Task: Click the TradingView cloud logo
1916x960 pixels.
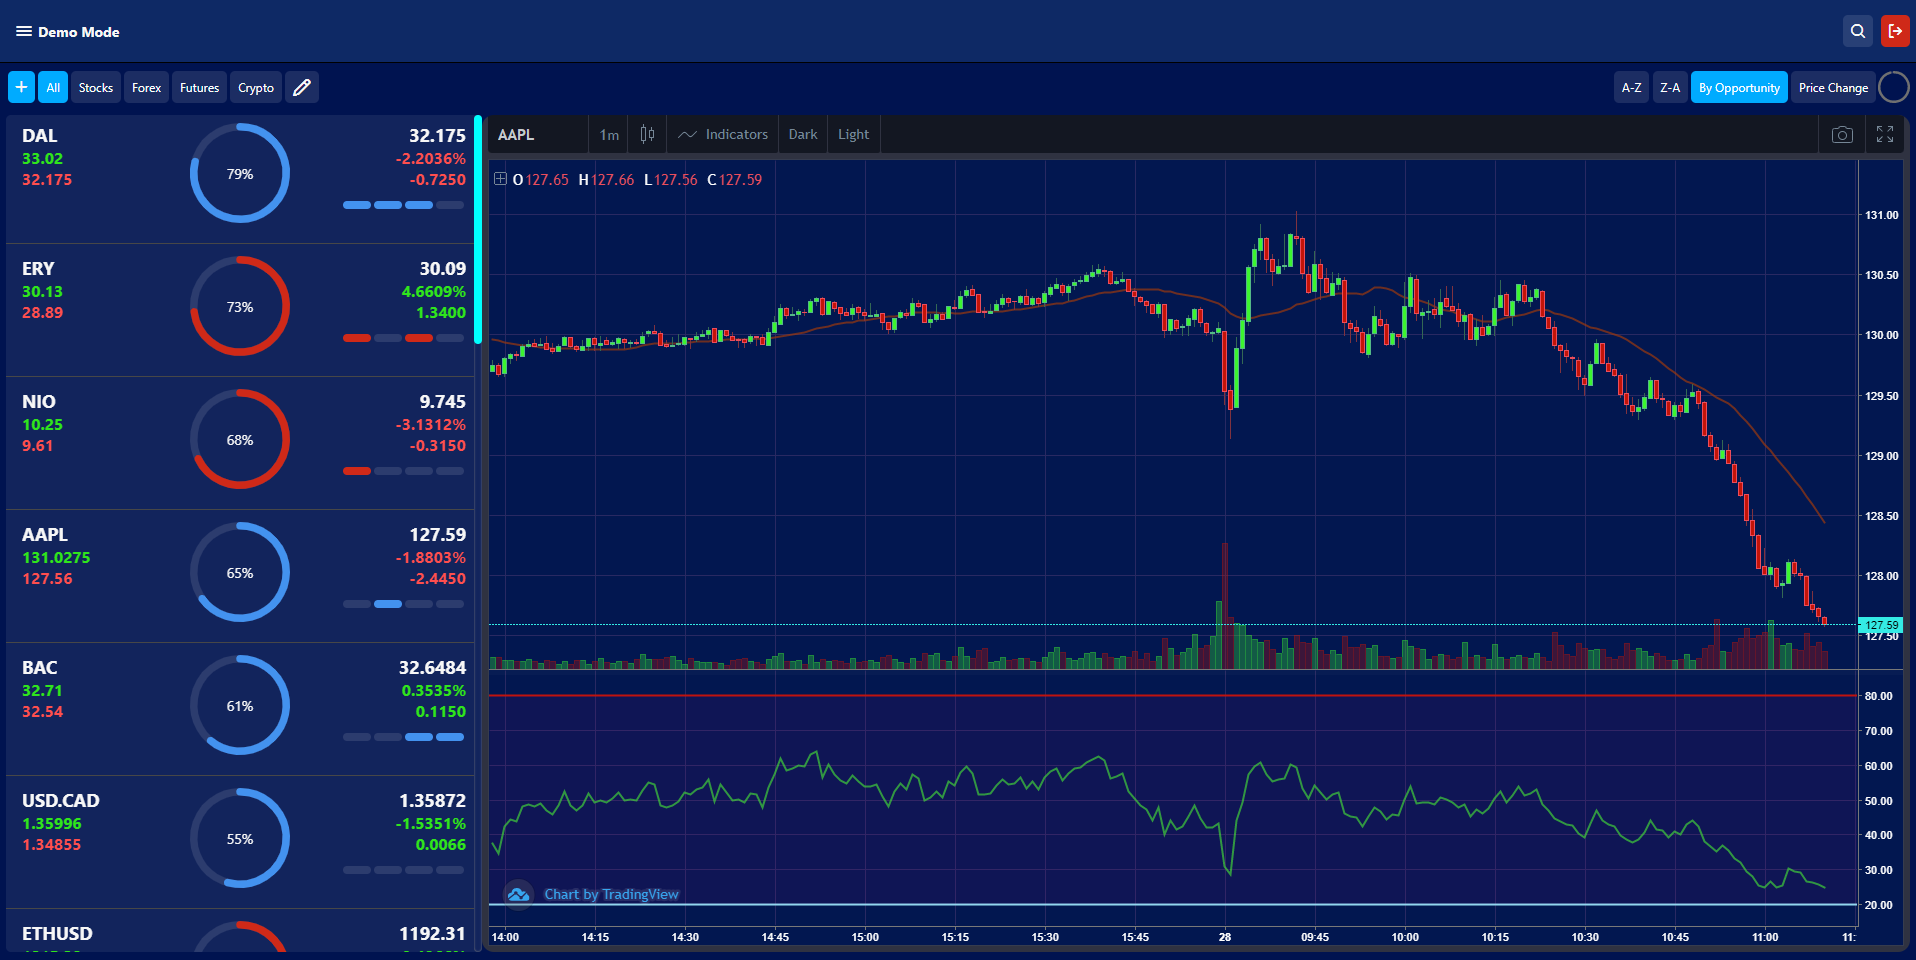Action: point(518,894)
